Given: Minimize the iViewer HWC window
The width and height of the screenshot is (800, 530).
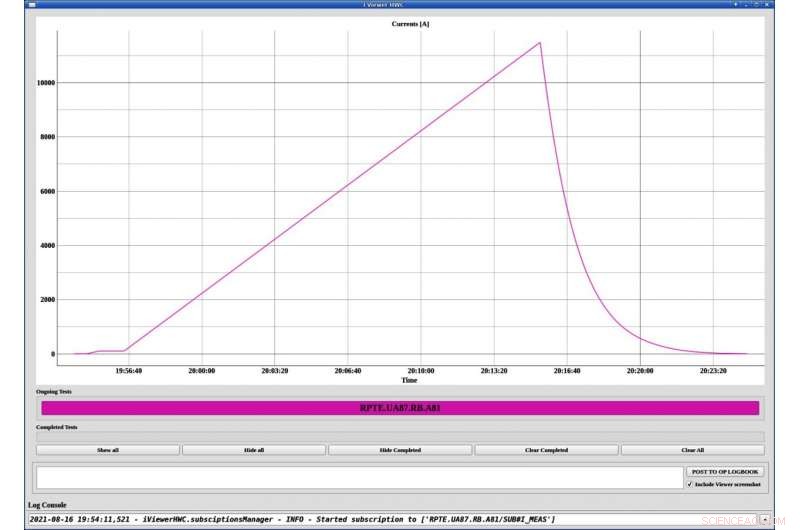Looking at the screenshot, I should [747, 5].
